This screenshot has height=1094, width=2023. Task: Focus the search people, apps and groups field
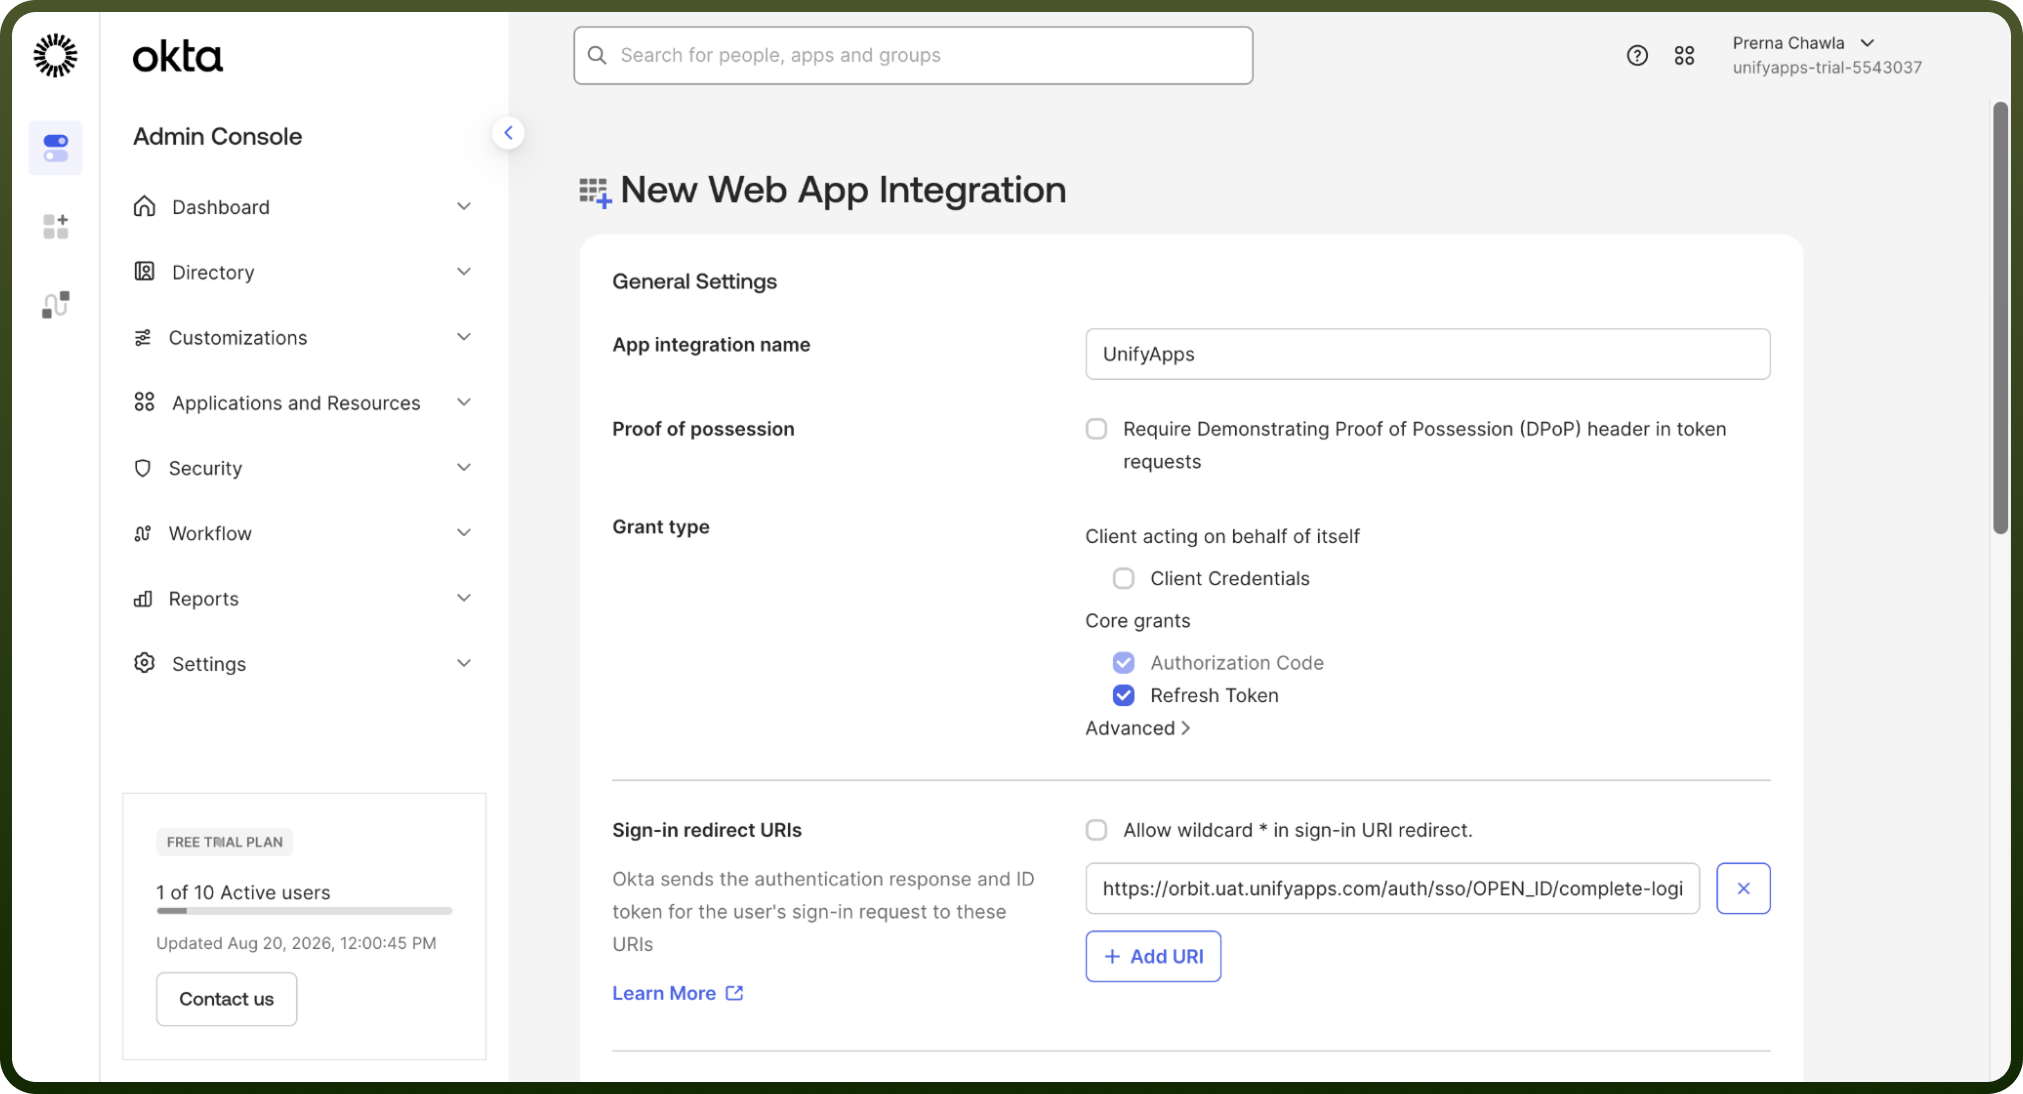913,55
